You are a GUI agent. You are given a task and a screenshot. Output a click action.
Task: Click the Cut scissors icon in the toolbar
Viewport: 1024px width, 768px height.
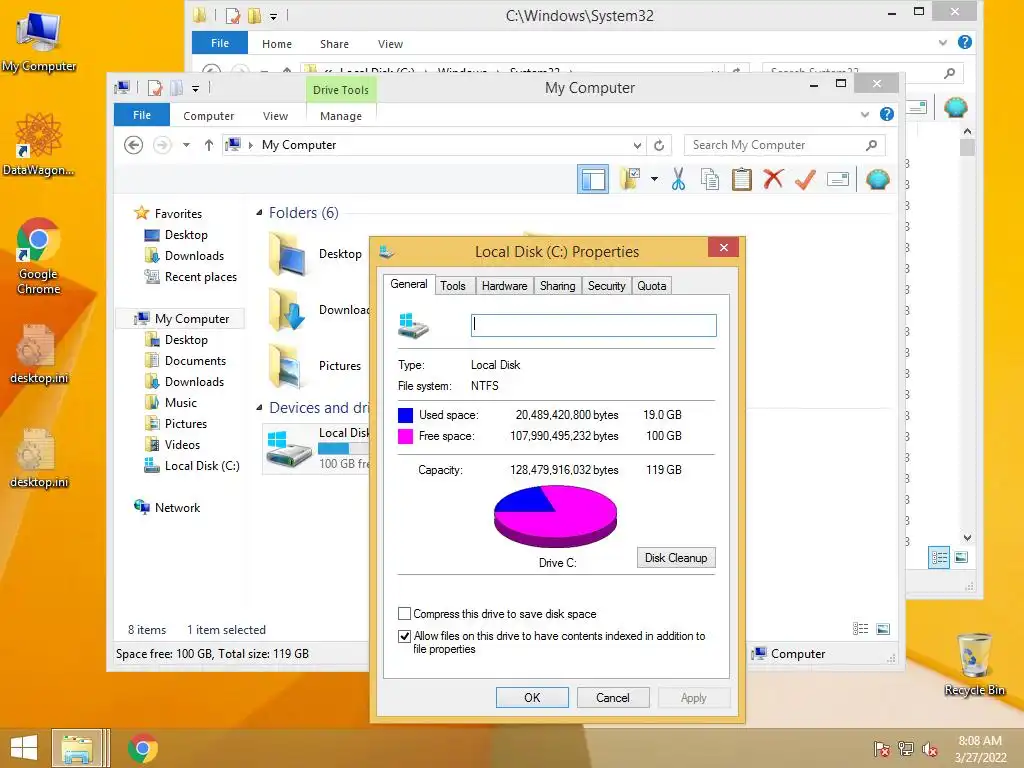point(679,179)
